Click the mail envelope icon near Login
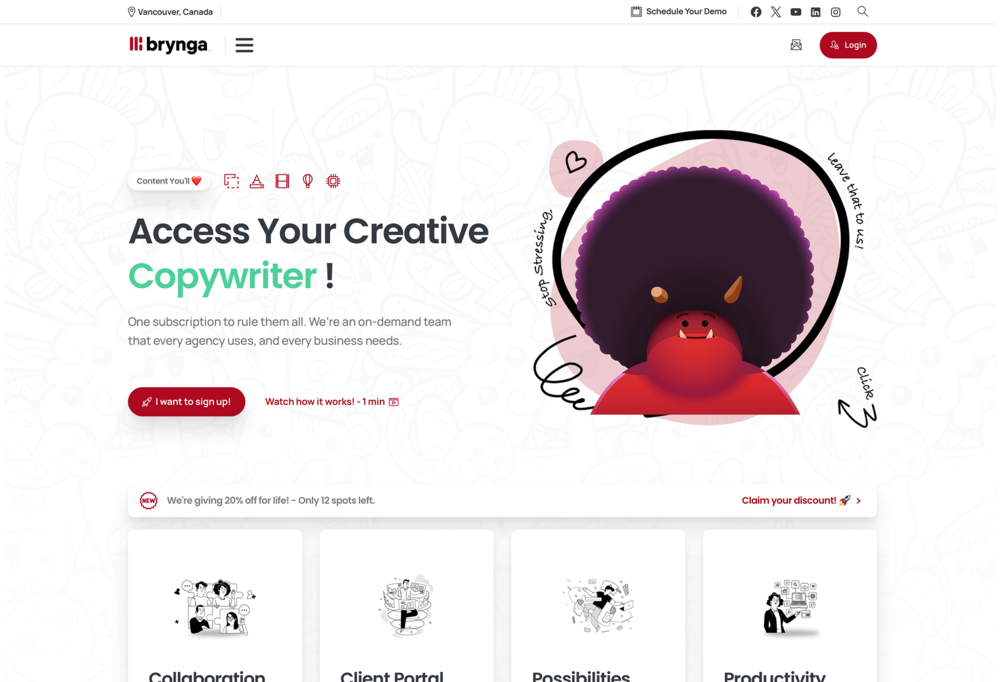This screenshot has height=682, width=1005. point(796,45)
